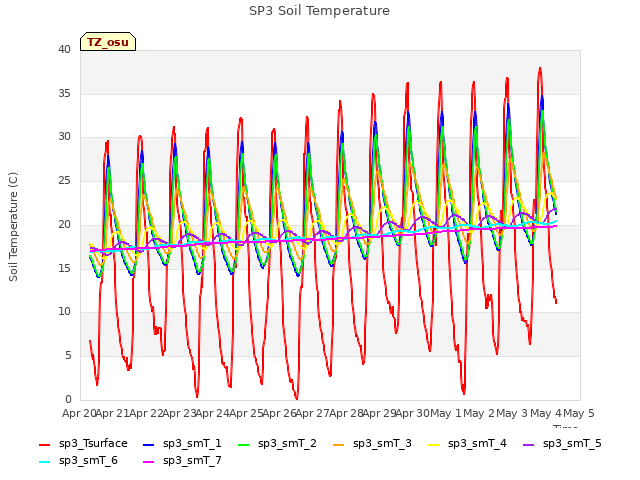Click the yellow sp3_smT_4 legend swatch
Screen dimensions: 640x480
coord(433,444)
